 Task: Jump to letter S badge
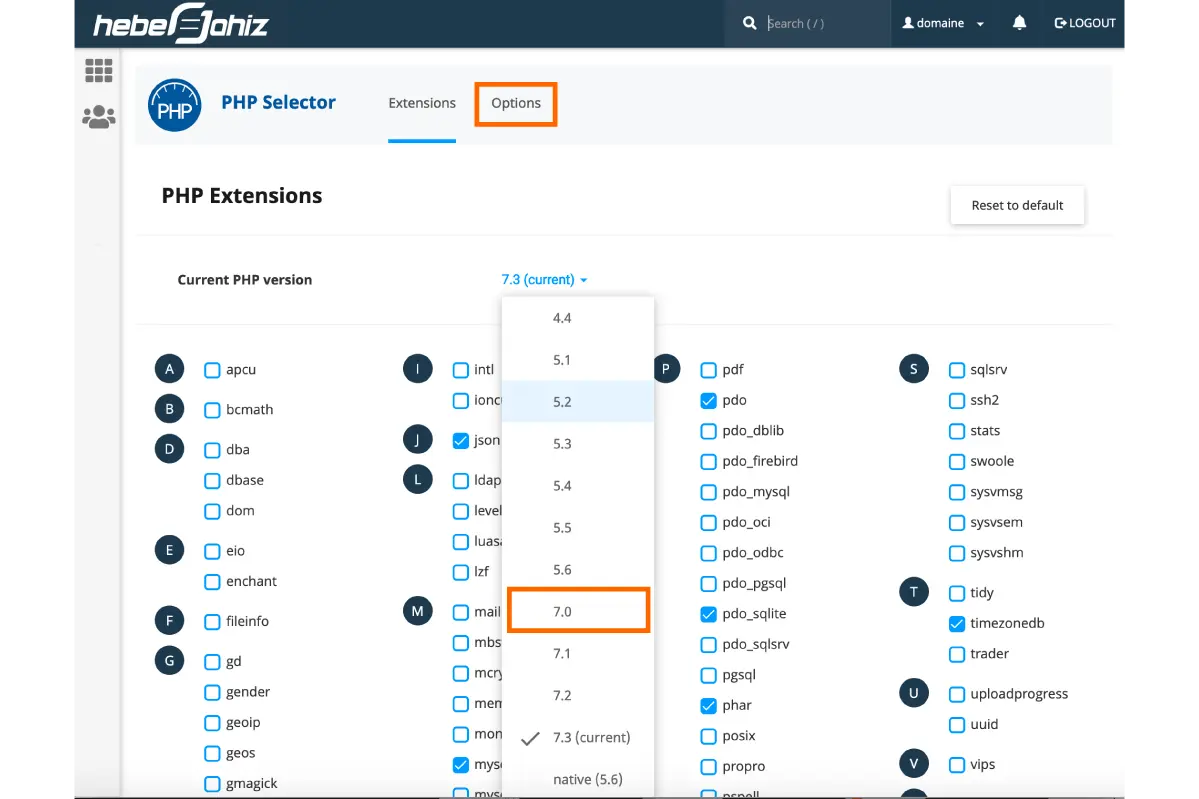pos(913,369)
